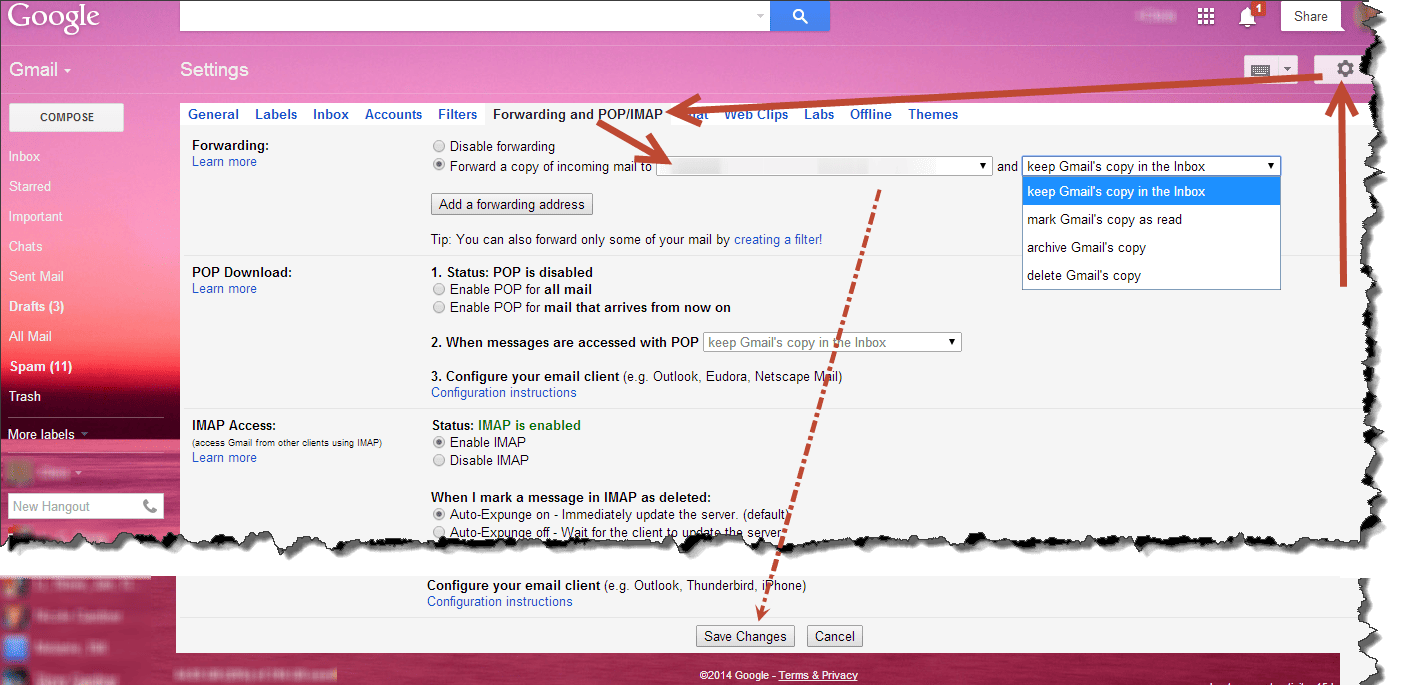The width and height of the screenshot is (1422, 685).
Task: Click the blue search magnifier button
Action: click(x=799, y=16)
